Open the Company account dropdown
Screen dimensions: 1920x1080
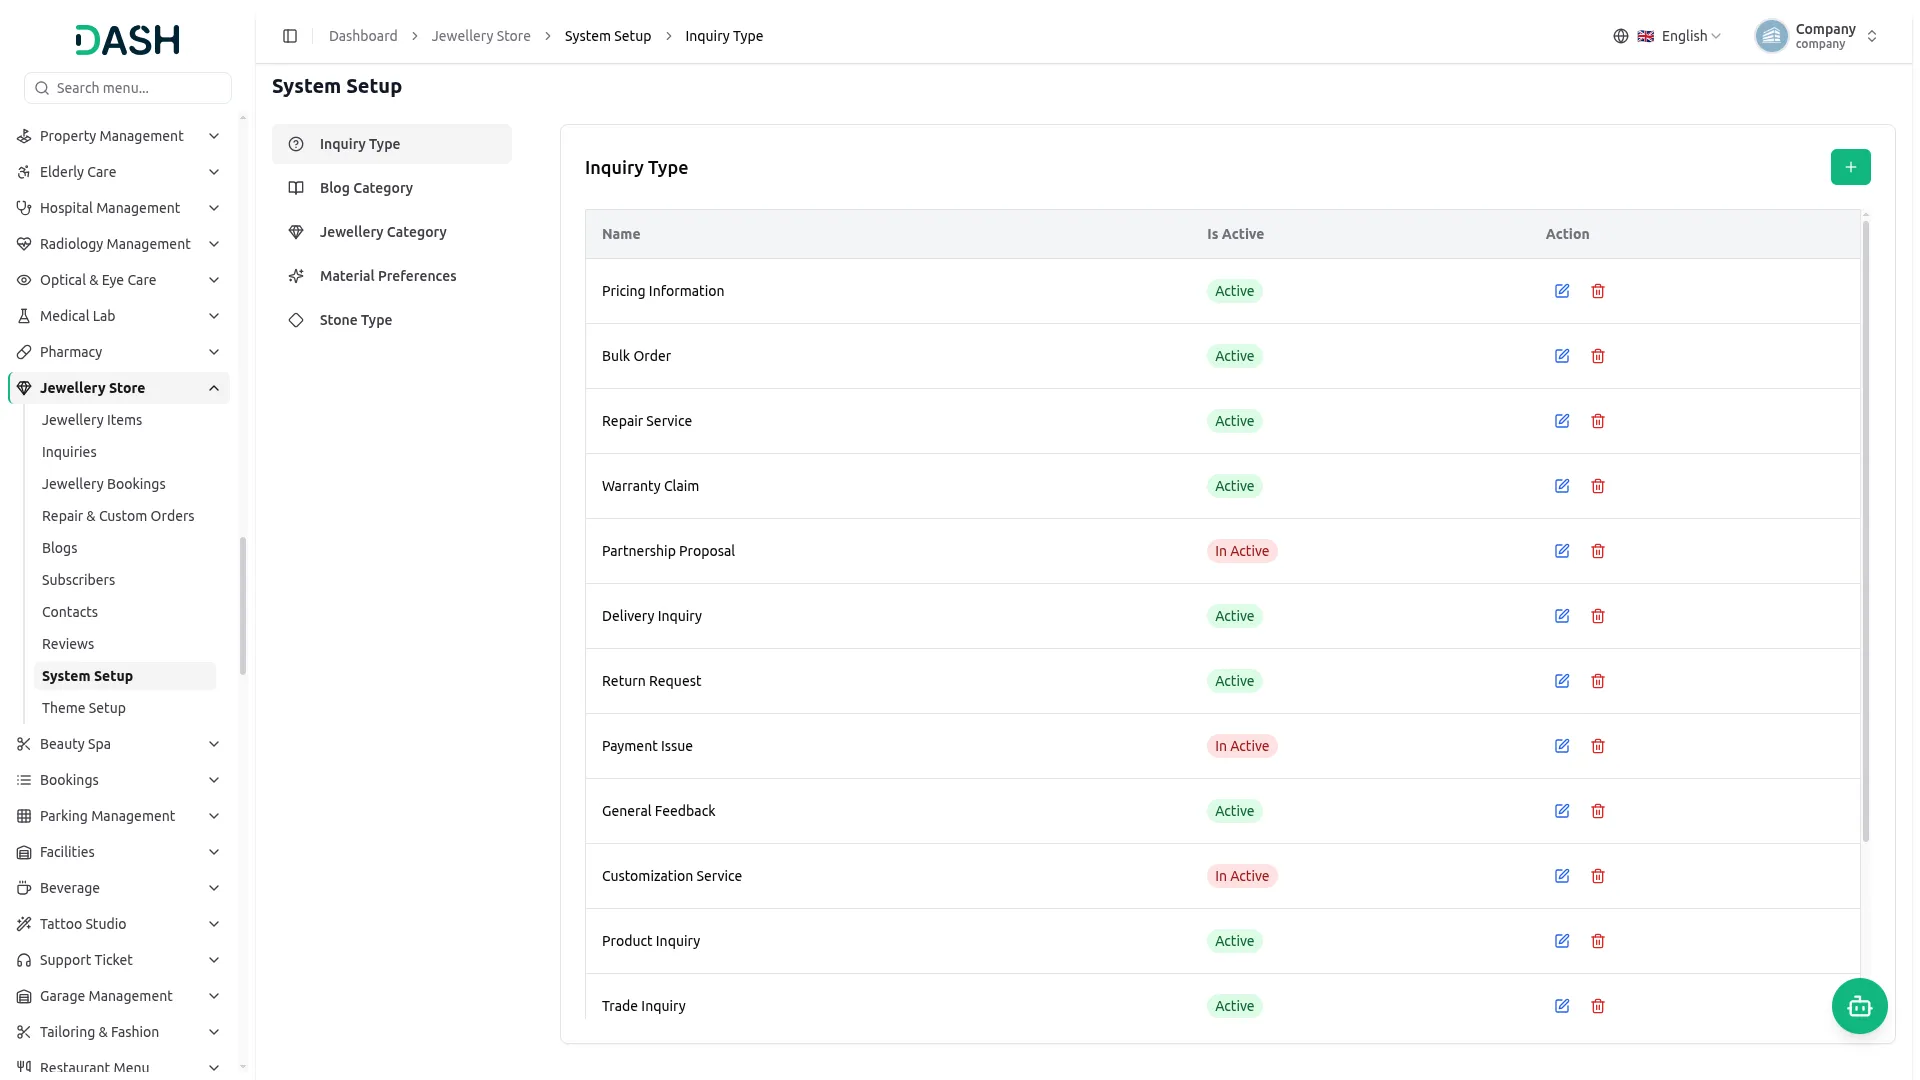tap(1817, 36)
